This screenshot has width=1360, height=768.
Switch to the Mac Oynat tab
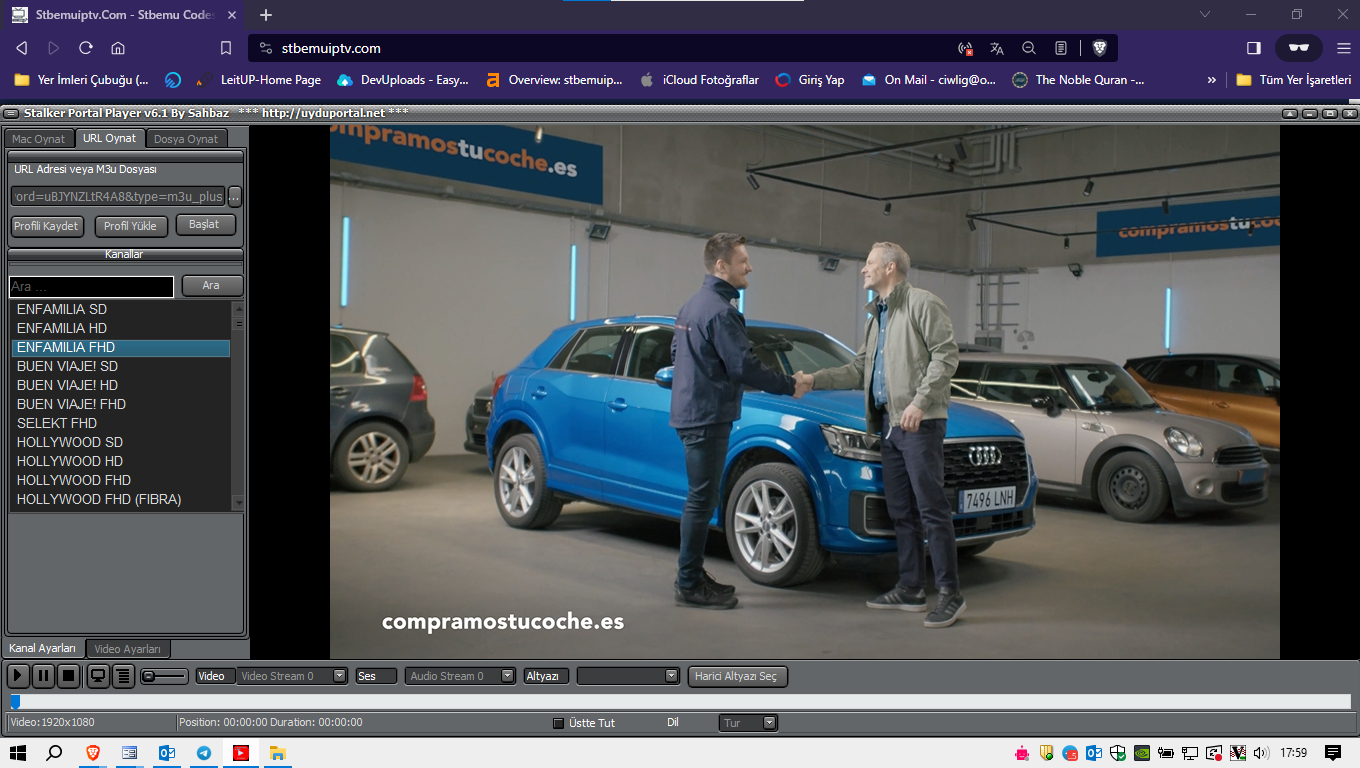pos(39,139)
